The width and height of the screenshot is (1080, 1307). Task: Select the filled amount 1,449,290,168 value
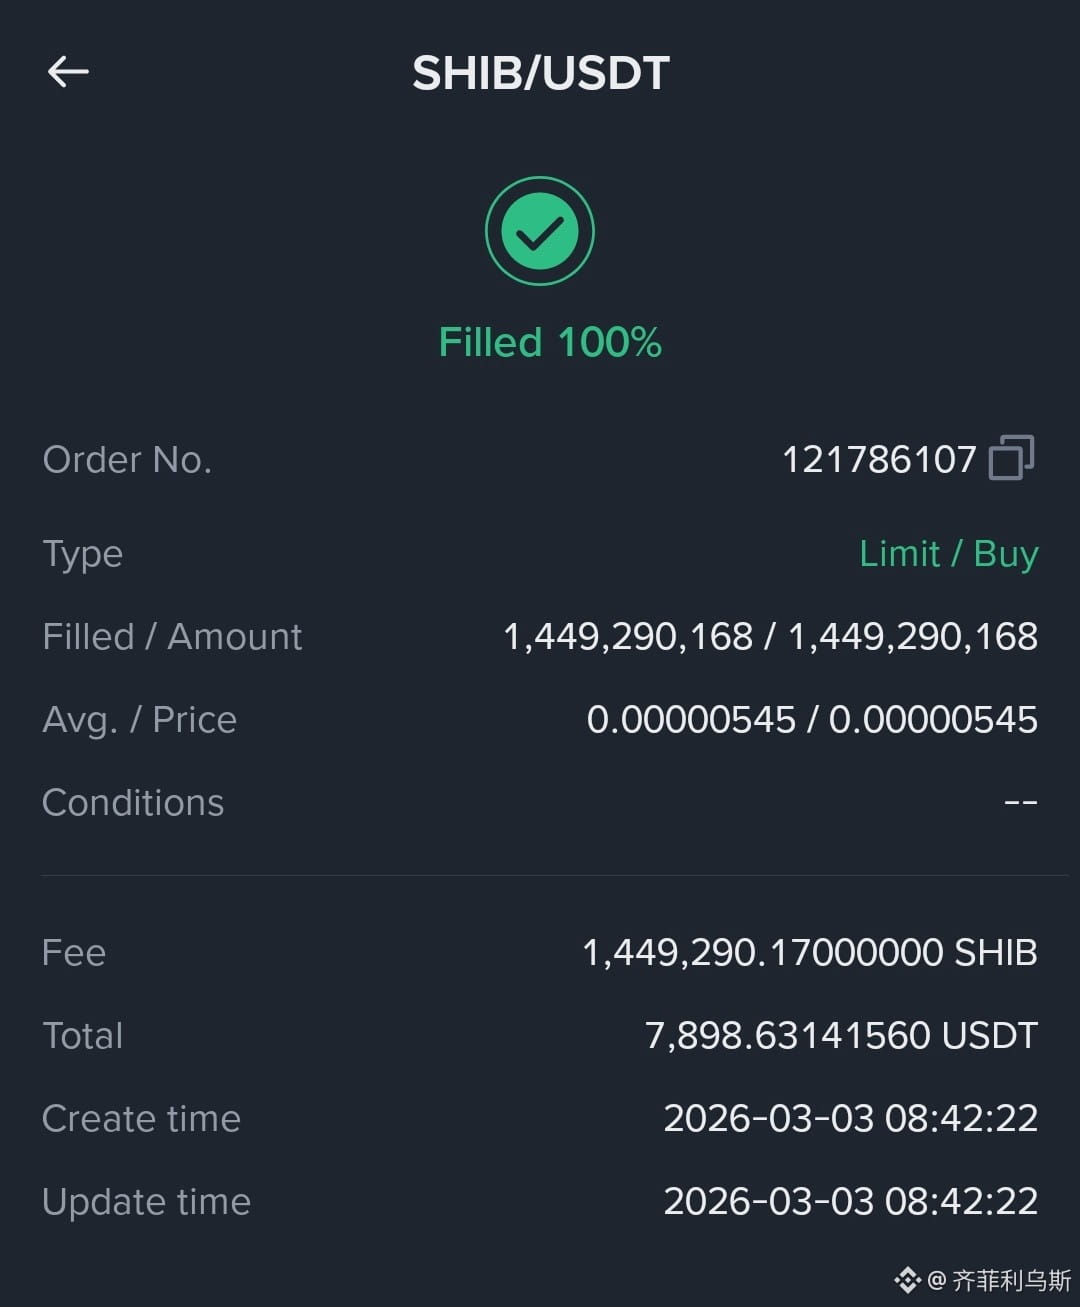point(627,636)
